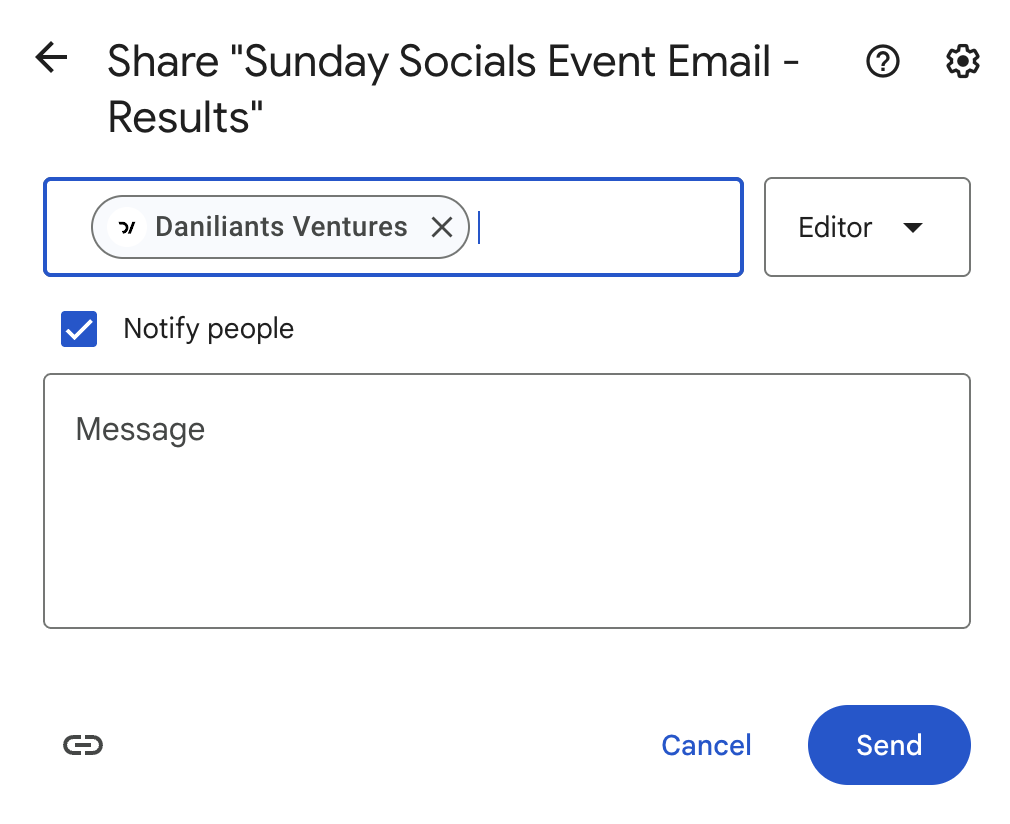
Task: Toggle notifications via 'Notify people' label
Action: pos(208,329)
